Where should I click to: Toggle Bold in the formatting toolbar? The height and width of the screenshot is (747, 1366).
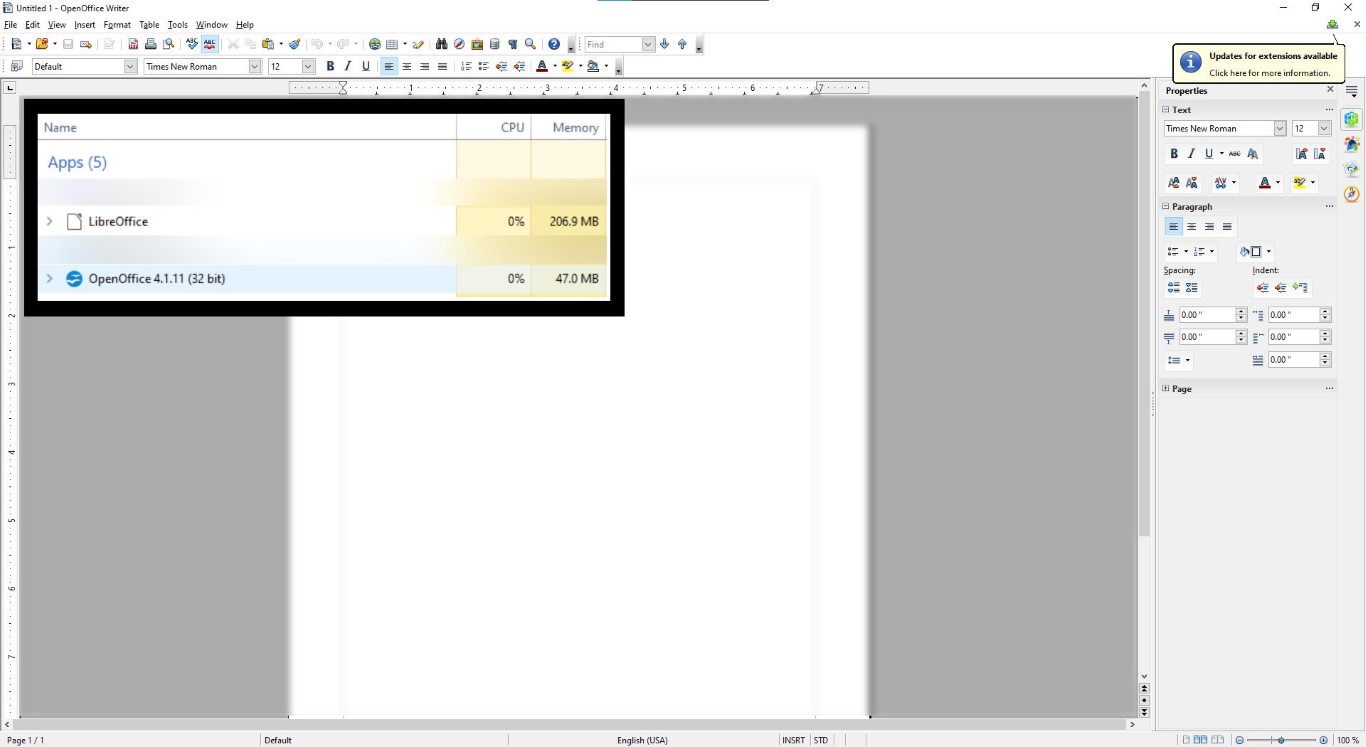[330, 66]
